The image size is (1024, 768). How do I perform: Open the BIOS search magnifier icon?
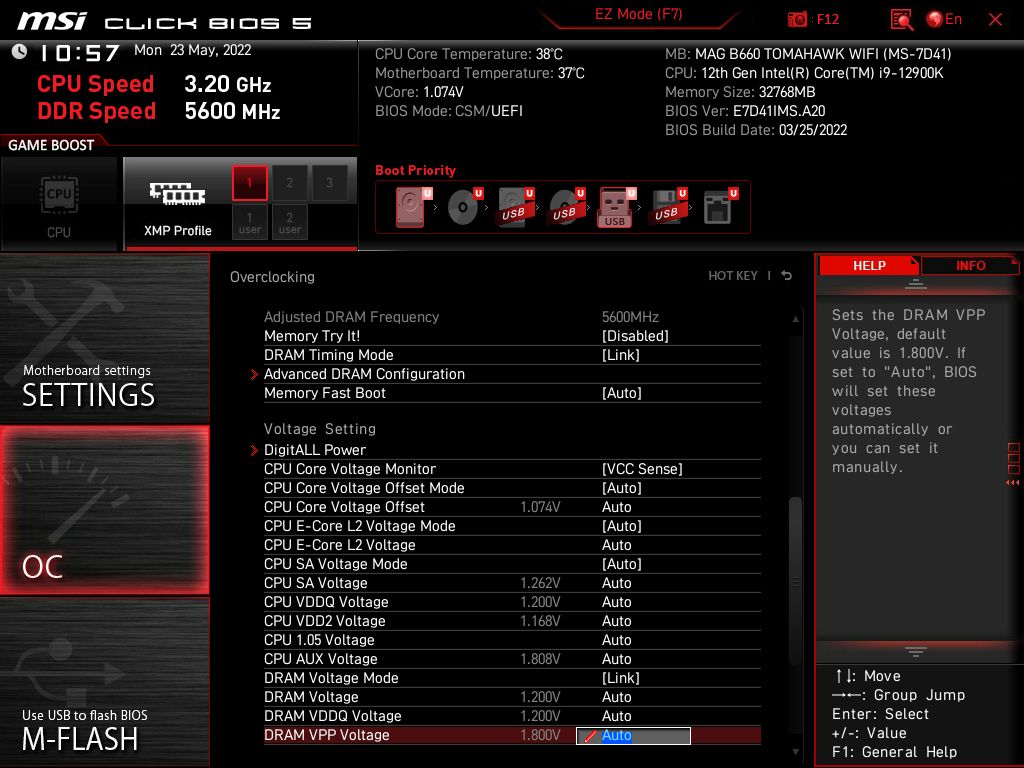(901, 20)
